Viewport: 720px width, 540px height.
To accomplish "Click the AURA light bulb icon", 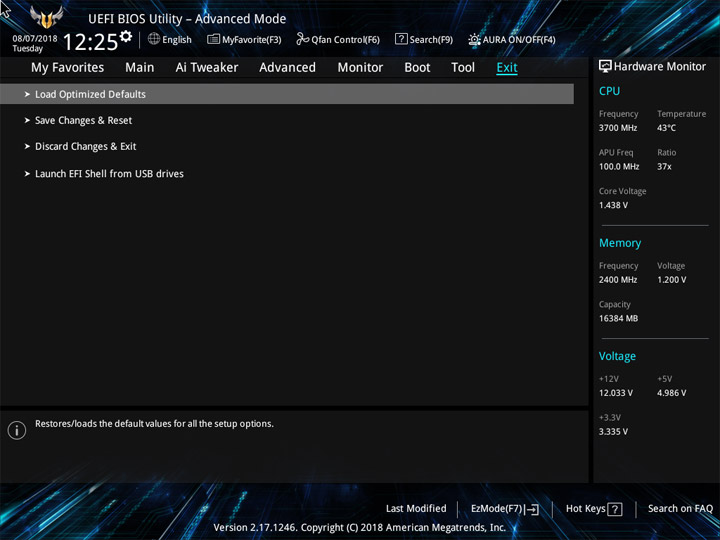I will [x=474, y=39].
